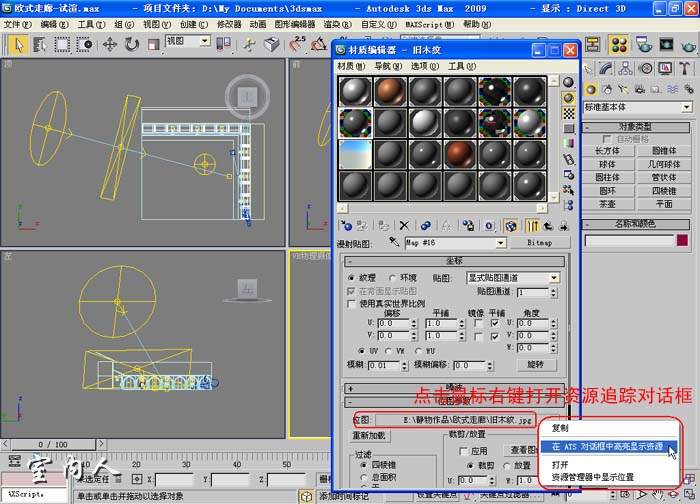Viewport: 700px width, 504px height.
Task: Click the Reset Map delete X icon
Action: [x=404, y=225]
